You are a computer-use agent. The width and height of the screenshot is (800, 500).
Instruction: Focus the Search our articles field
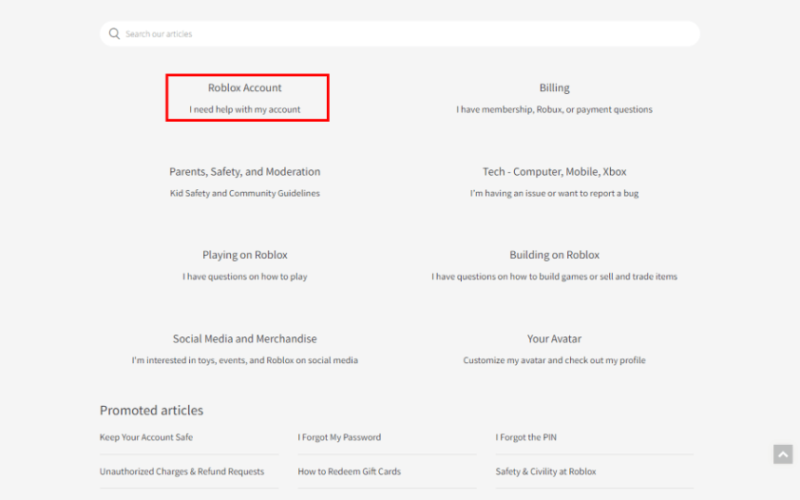point(399,34)
